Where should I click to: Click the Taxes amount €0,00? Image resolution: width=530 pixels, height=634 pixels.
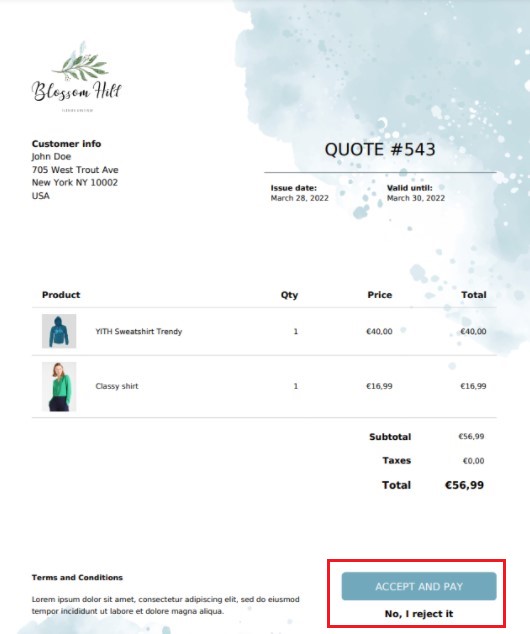pos(473,461)
